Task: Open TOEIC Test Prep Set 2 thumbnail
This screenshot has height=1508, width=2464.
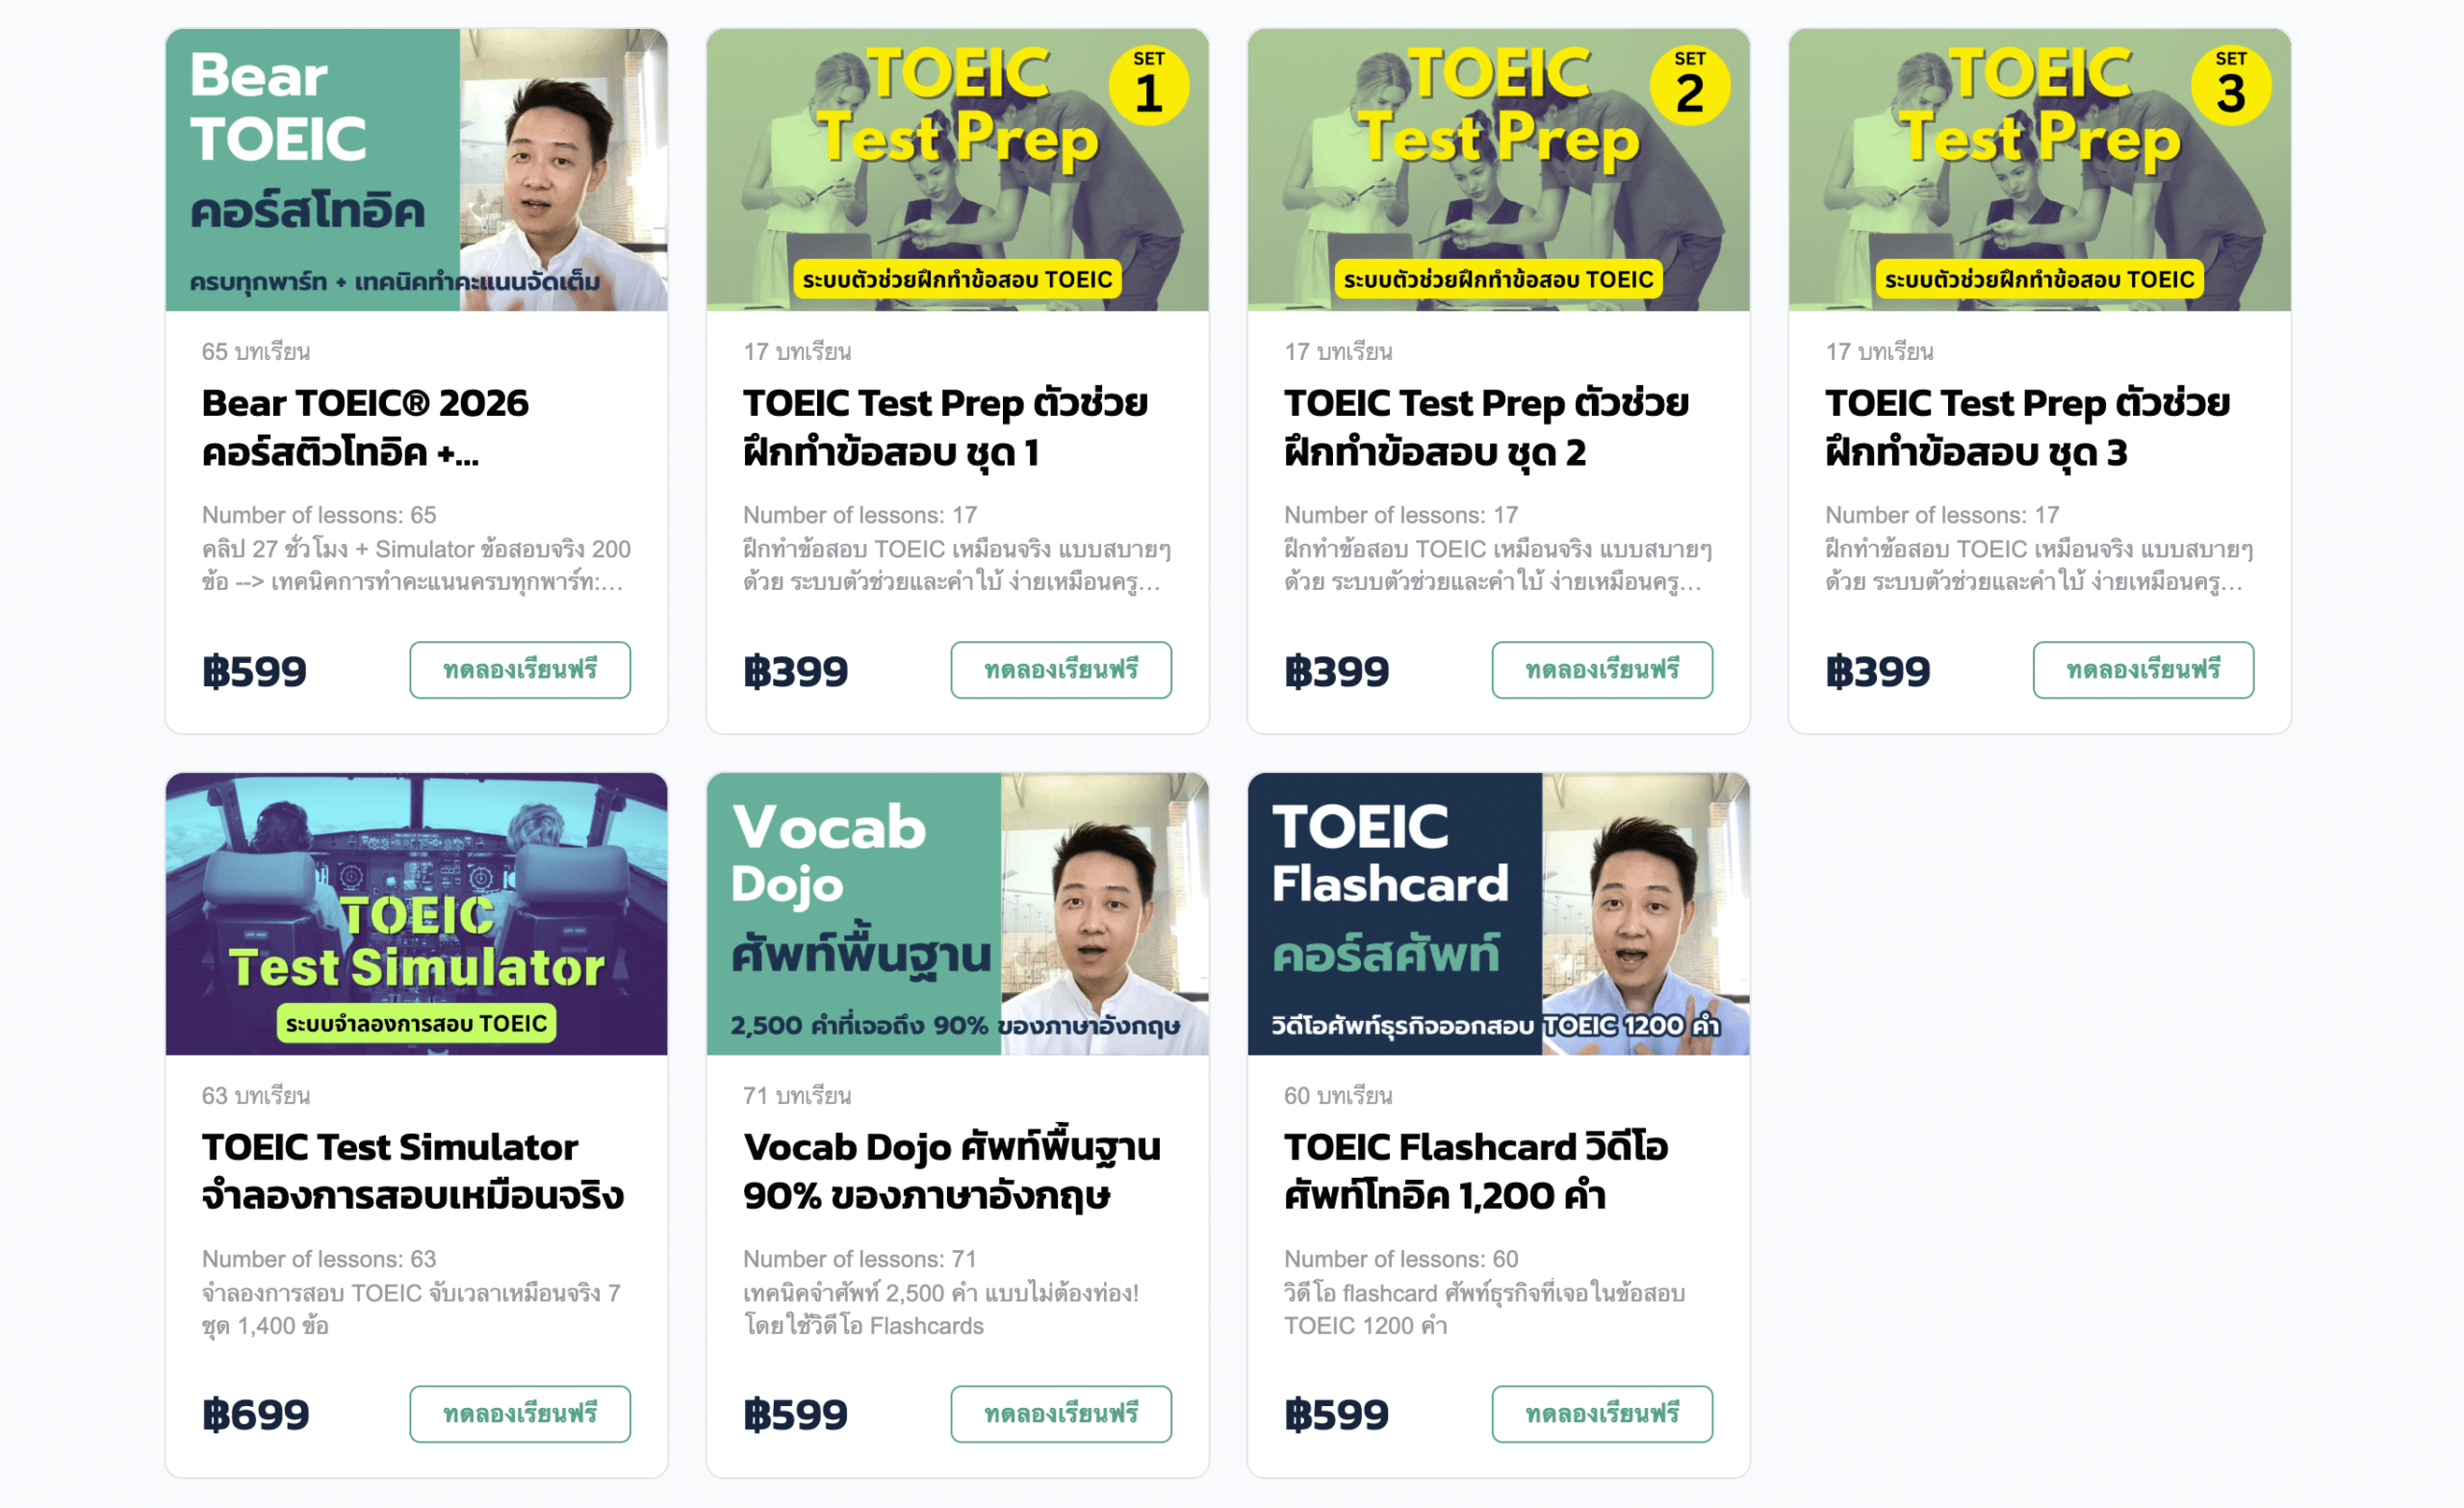Action: click(1498, 170)
